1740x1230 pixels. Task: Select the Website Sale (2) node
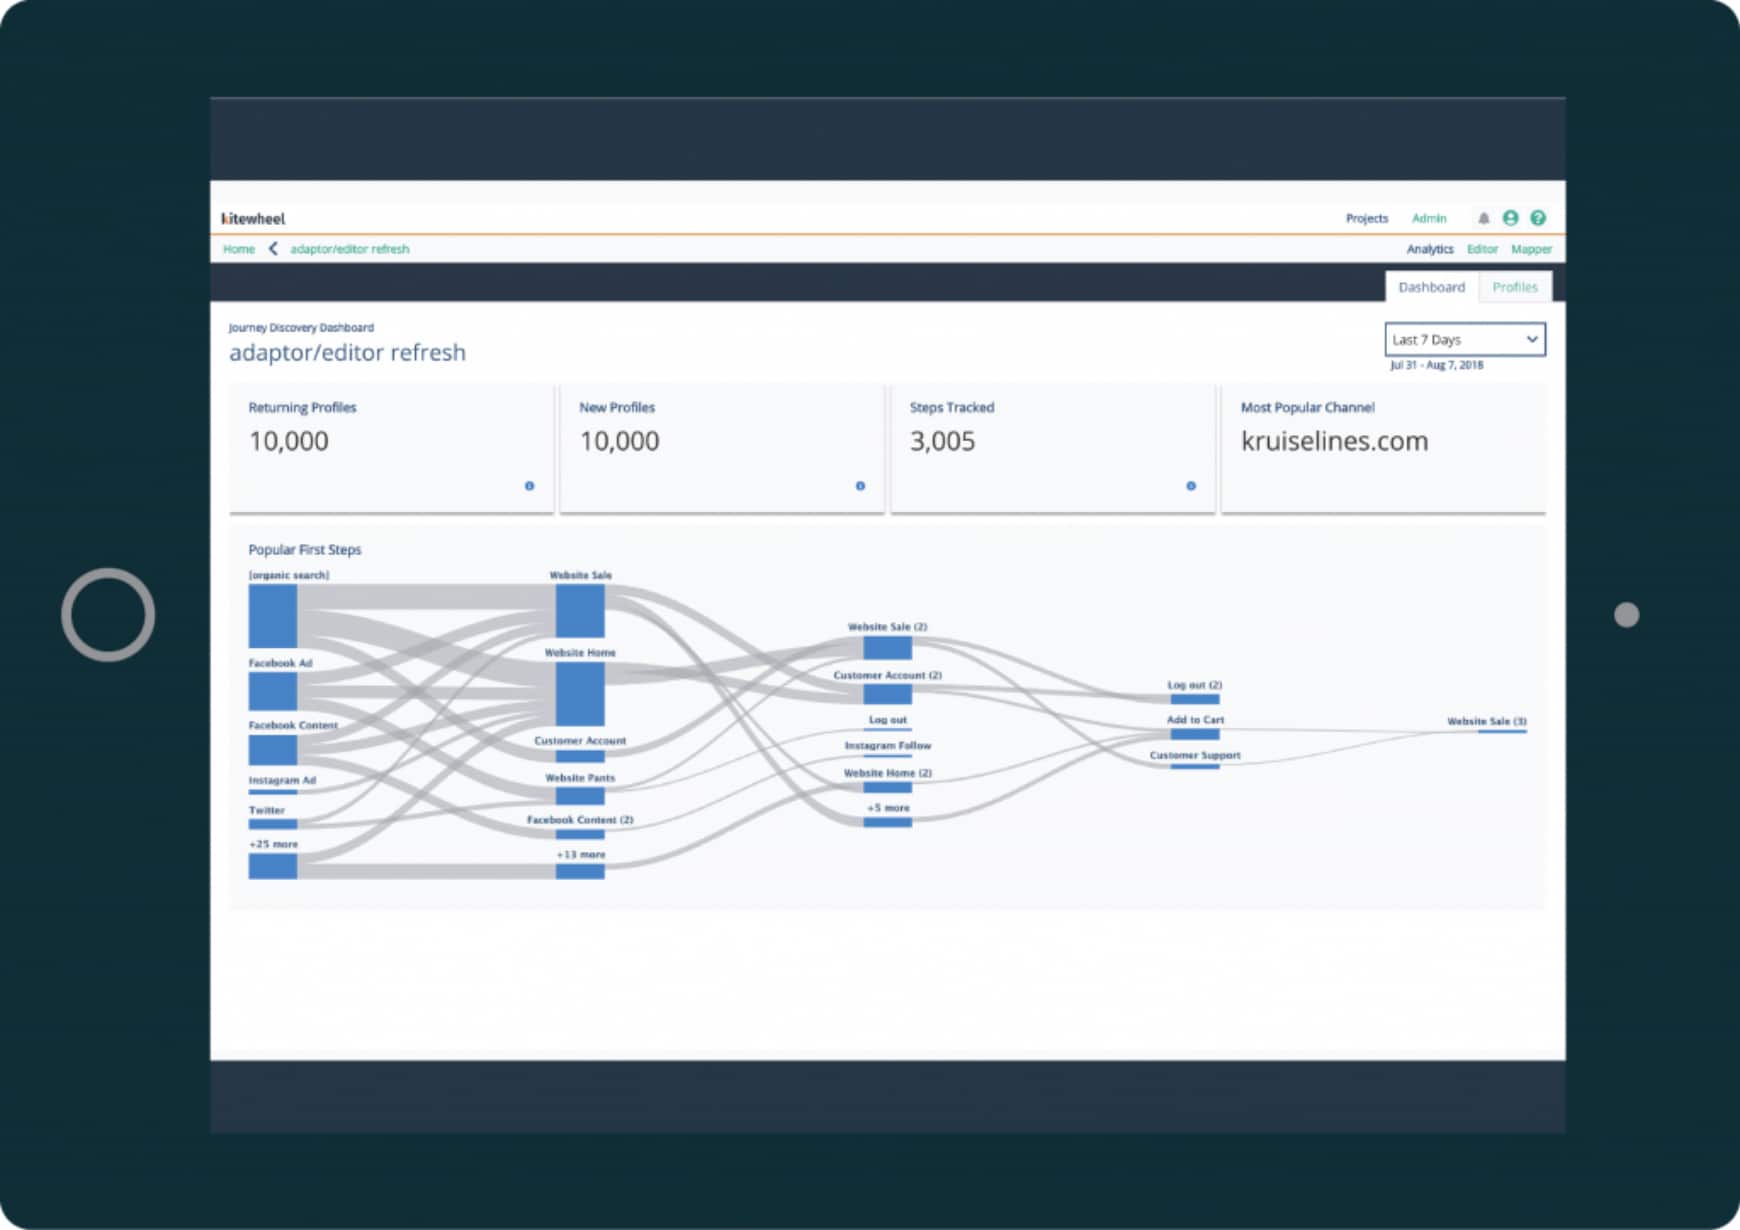click(x=888, y=648)
